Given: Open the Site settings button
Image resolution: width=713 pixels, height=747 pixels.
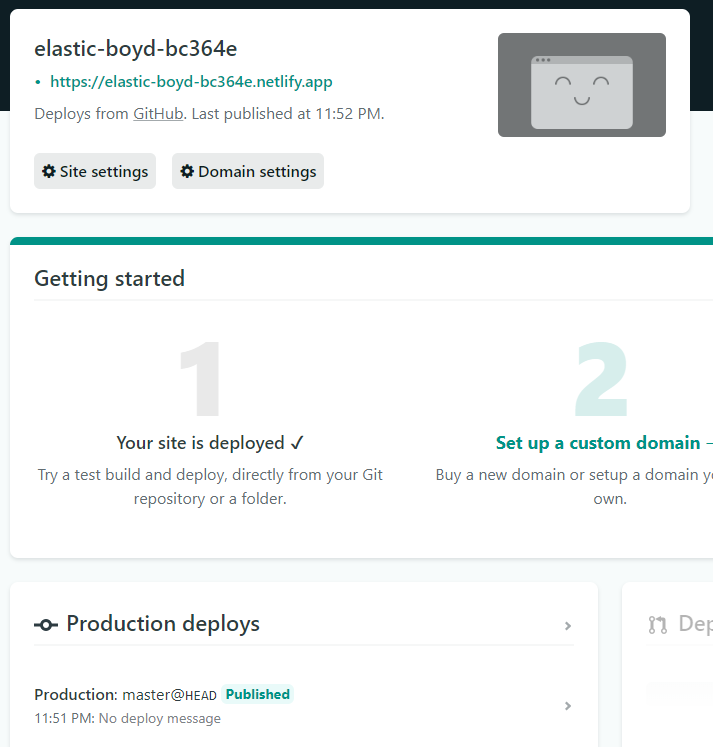Looking at the screenshot, I should 95,171.
